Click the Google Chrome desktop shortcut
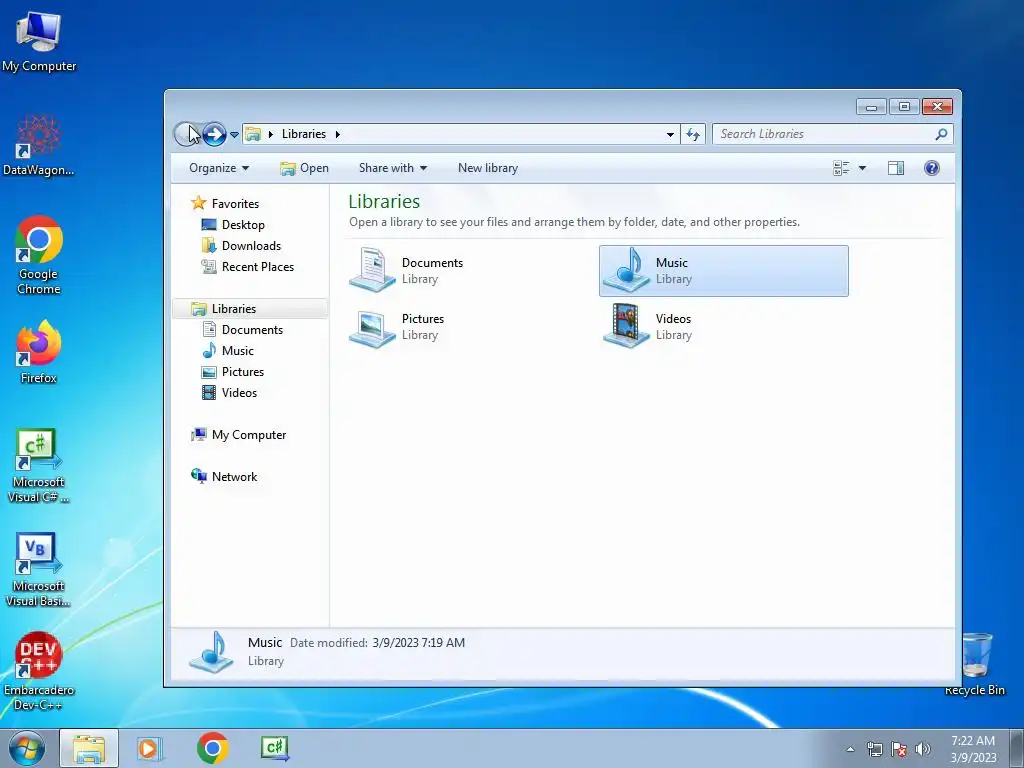The image size is (1024, 768). coord(39,256)
